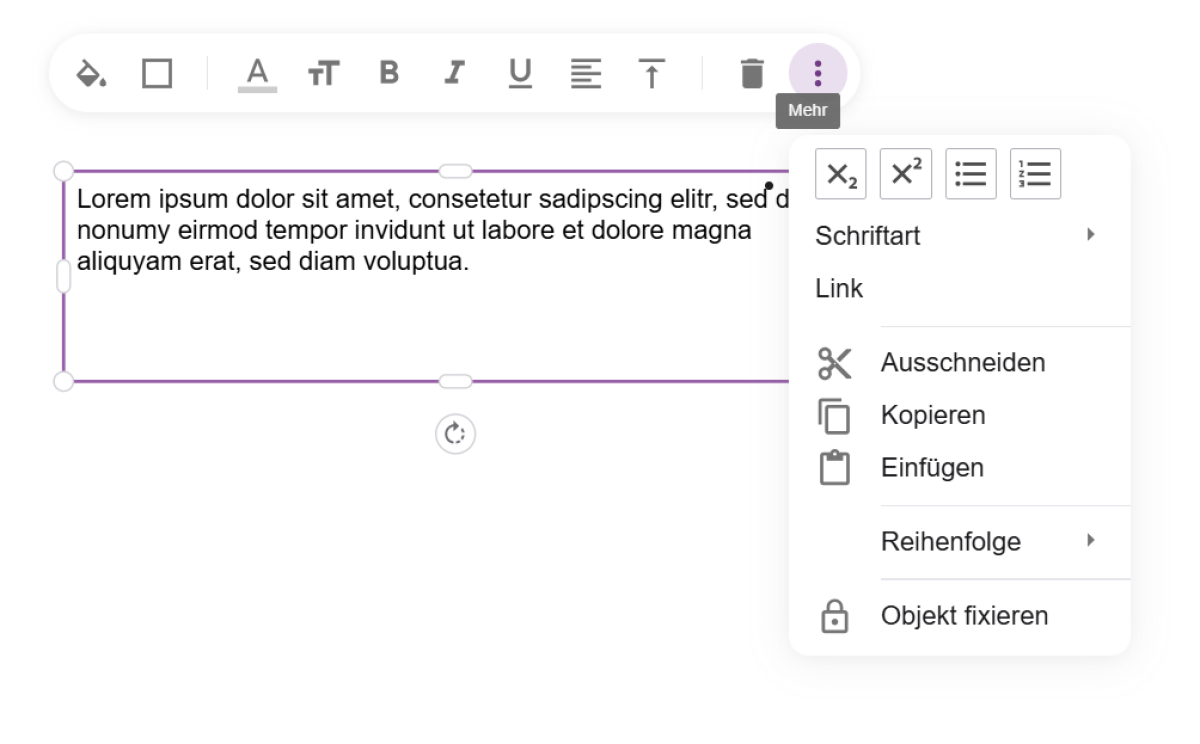Open the fill color bucket tool
Image resolution: width=1200 pixels, height=744 pixels.
92,73
